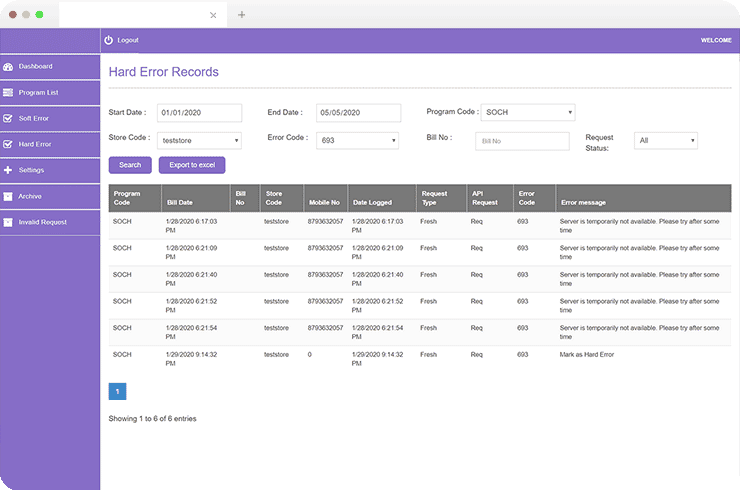Open Dashboard via its gauge icon

tap(8, 67)
